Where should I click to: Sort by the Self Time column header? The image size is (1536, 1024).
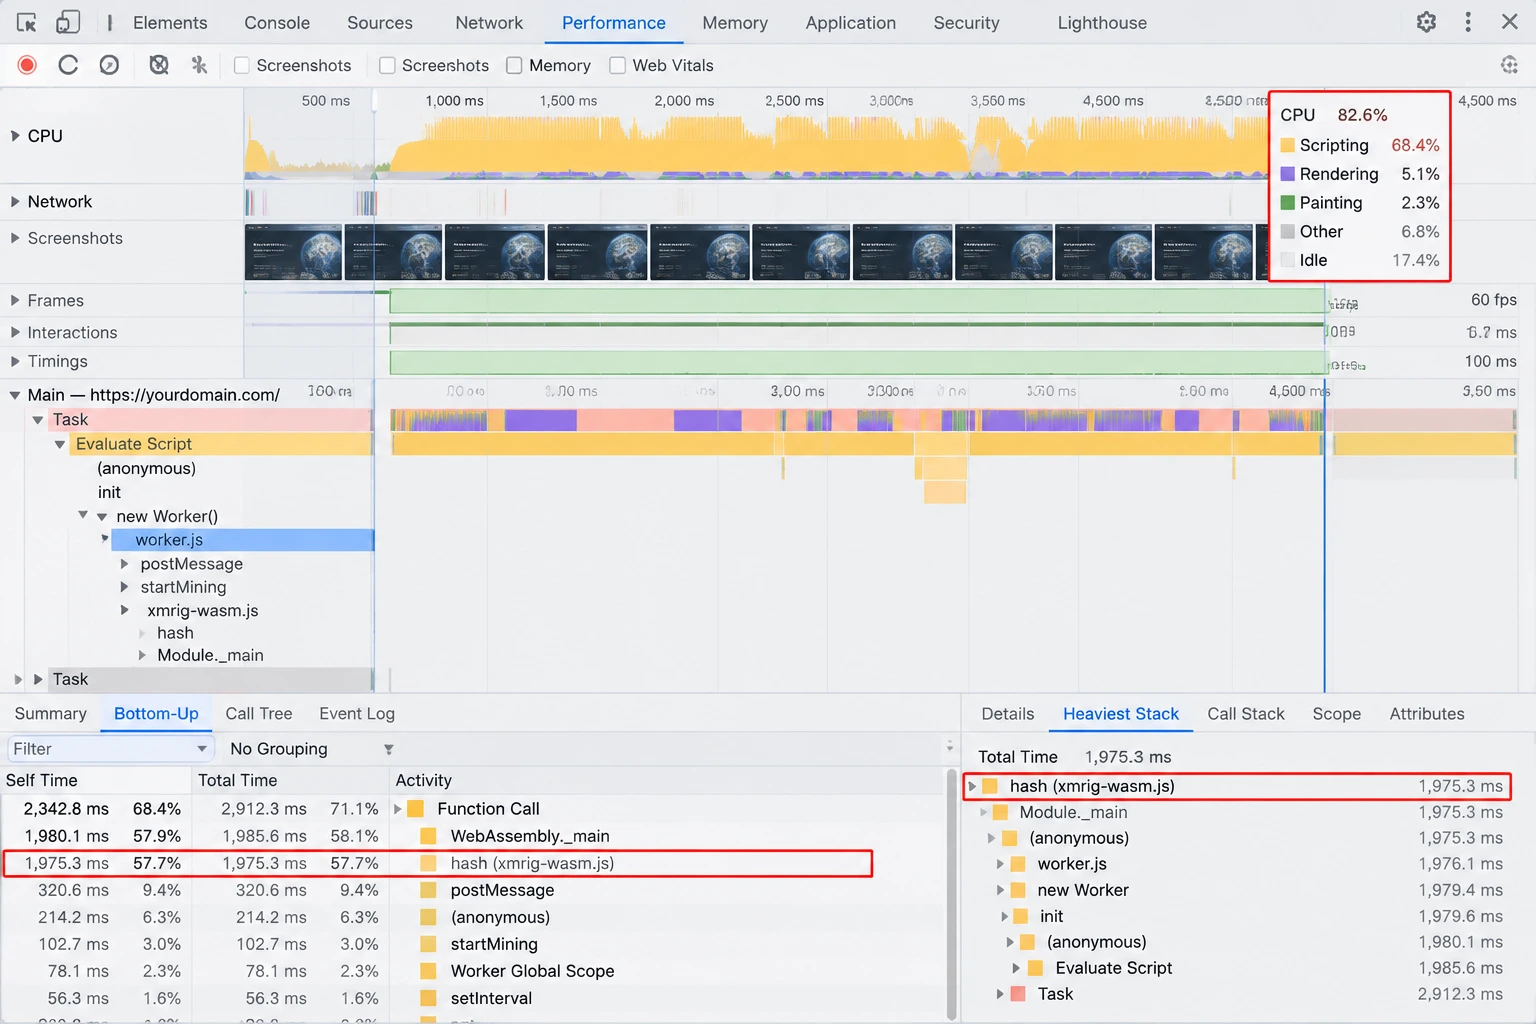click(x=96, y=780)
